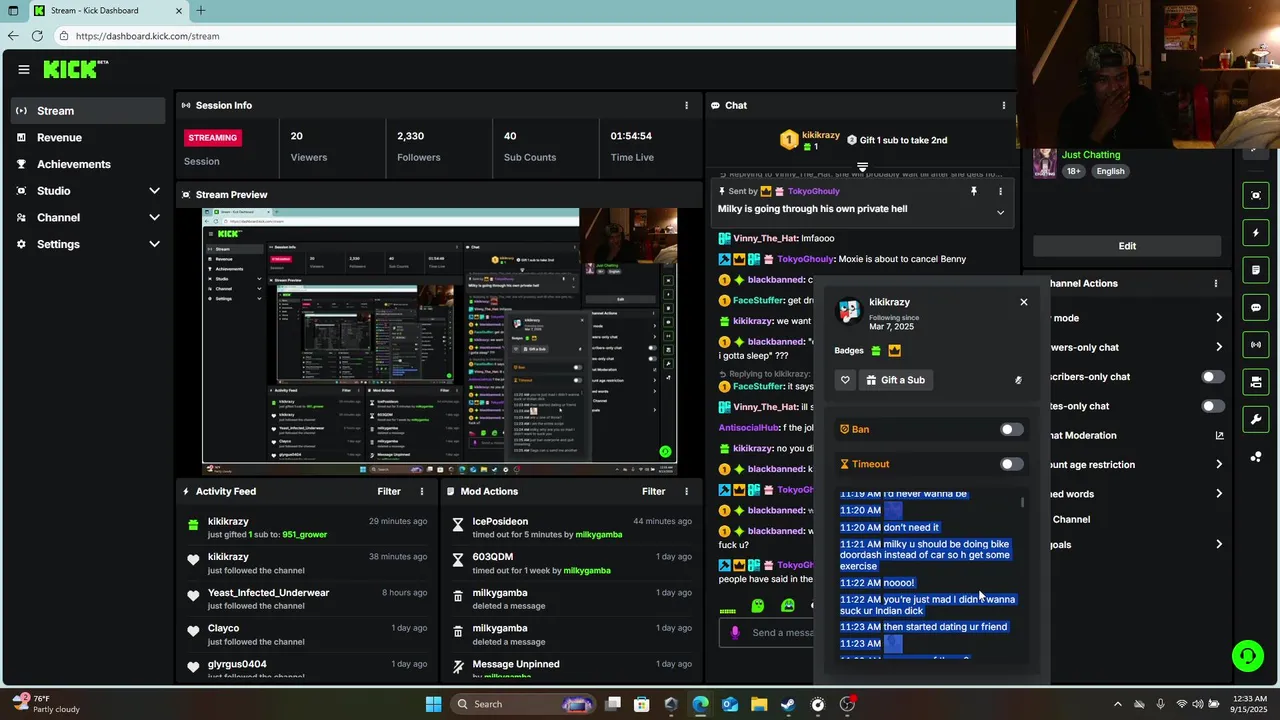The image size is (1280, 720).
Task: Click Edit stream info button
Action: [1127, 246]
